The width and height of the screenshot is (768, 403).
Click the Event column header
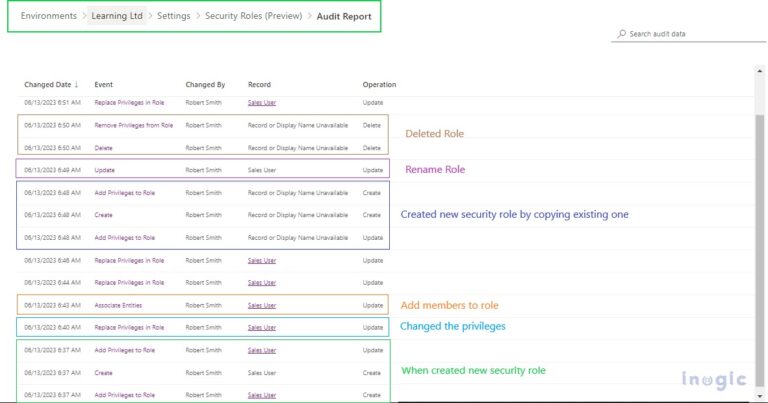tap(104, 85)
